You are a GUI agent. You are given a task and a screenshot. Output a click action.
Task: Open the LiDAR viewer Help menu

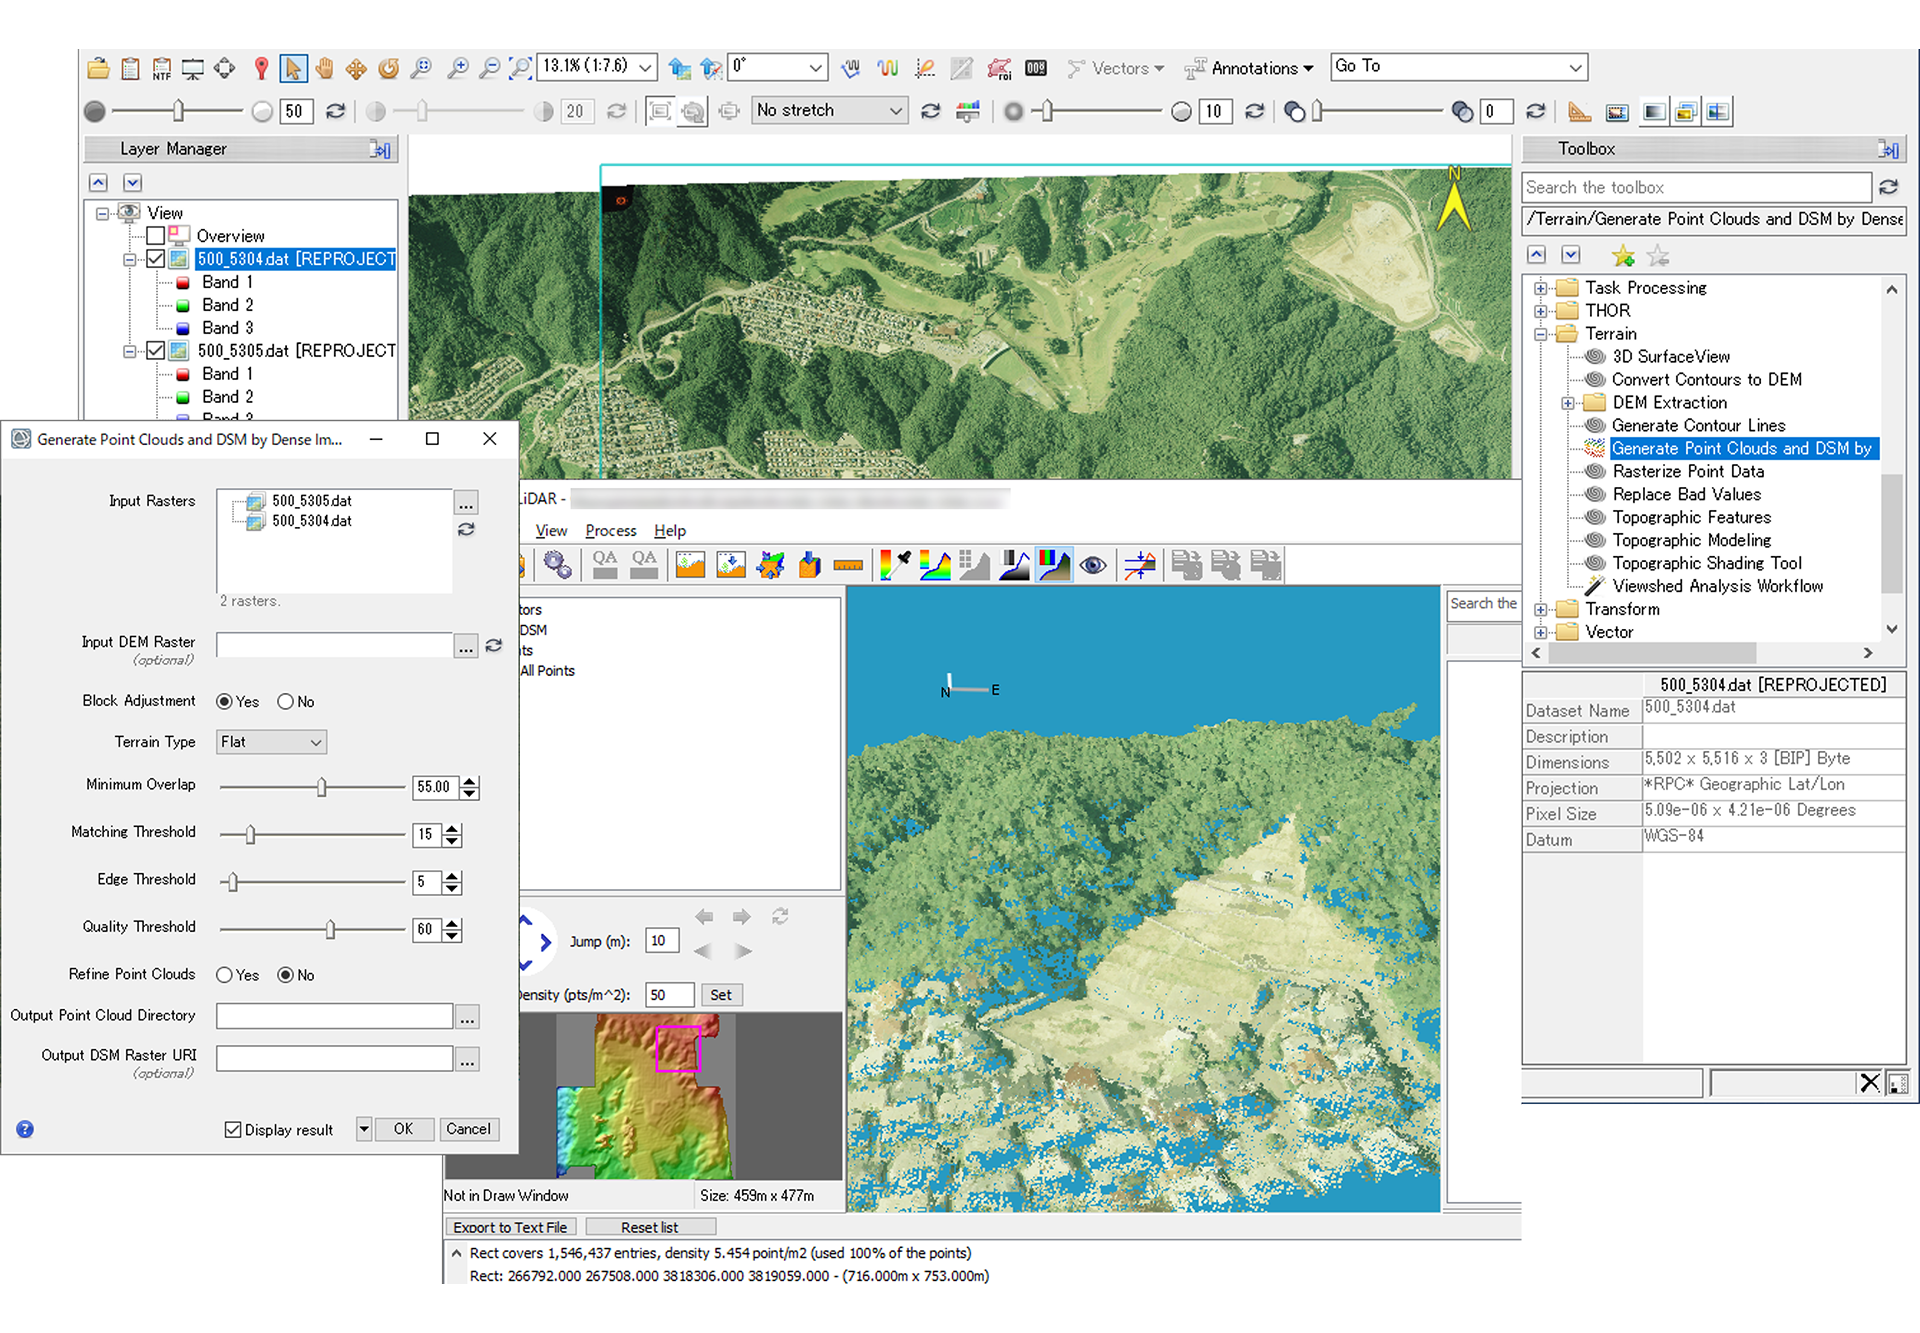(x=669, y=531)
